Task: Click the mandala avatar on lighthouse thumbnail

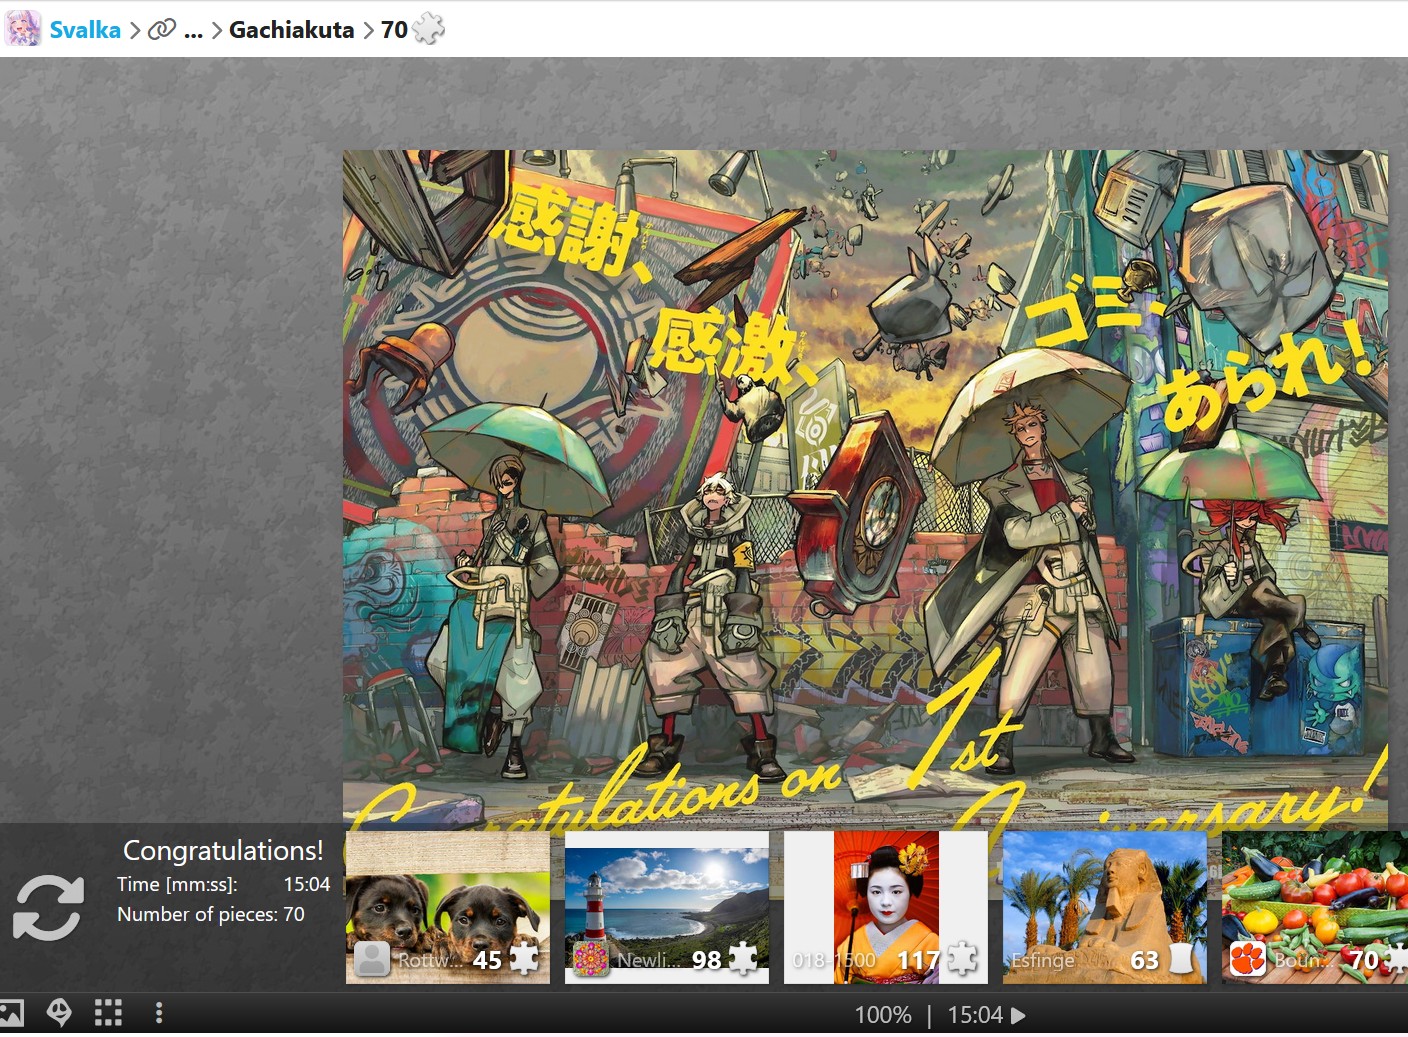Action: pos(591,959)
